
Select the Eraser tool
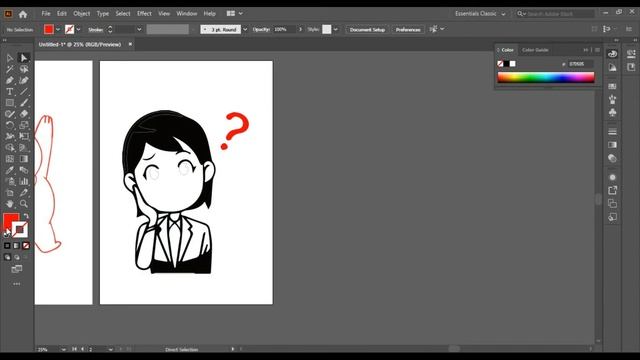pyautogui.click(x=24, y=114)
